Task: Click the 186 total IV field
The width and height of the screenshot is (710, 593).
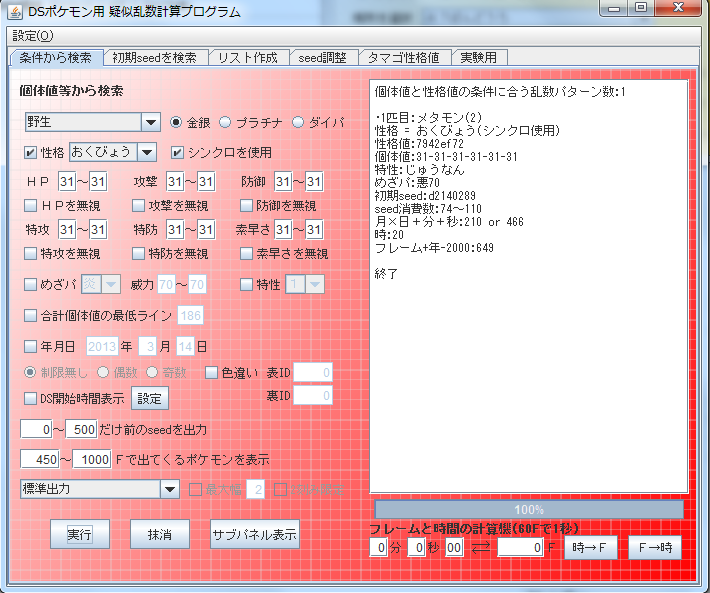Action: point(191,315)
